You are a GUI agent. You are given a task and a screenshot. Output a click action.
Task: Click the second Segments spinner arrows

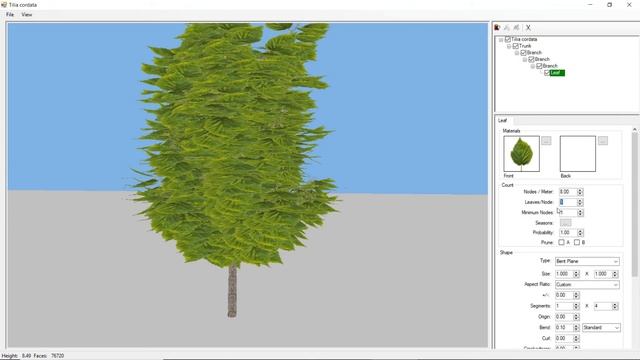point(615,306)
